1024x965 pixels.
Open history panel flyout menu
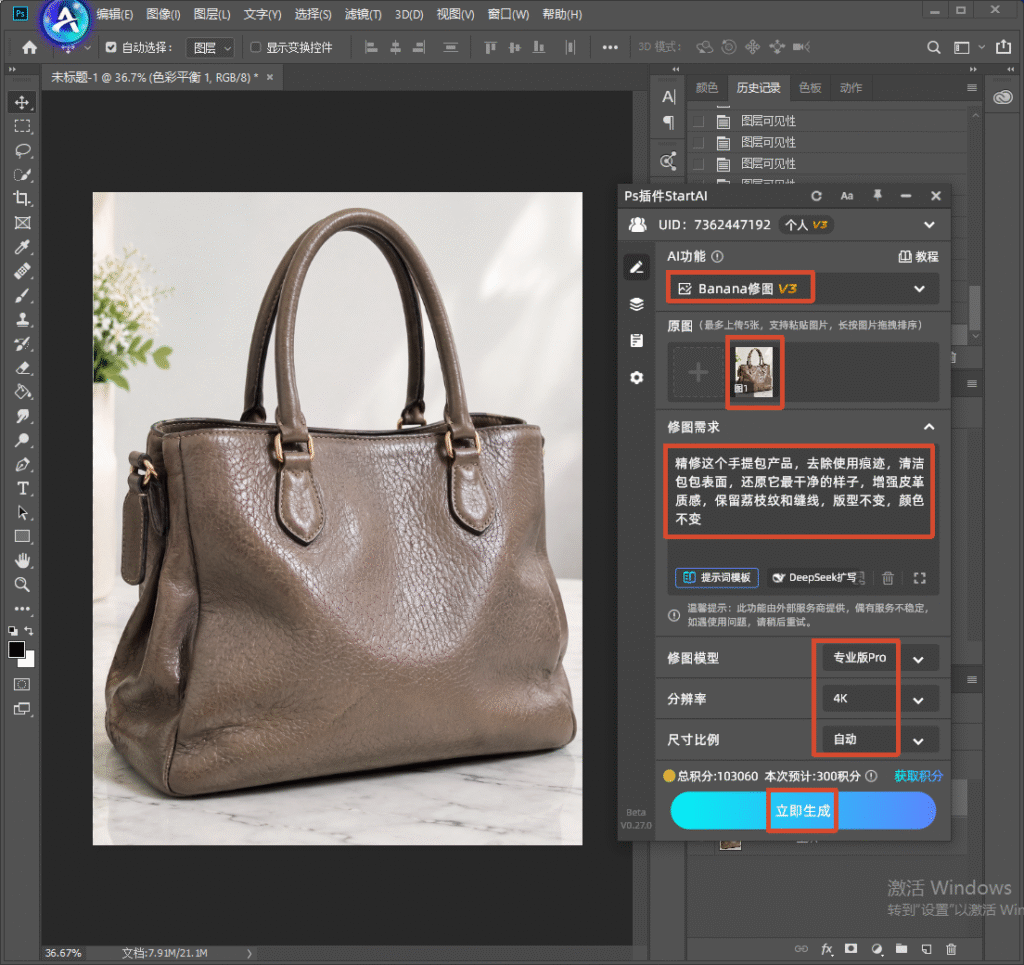tap(972, 87)
